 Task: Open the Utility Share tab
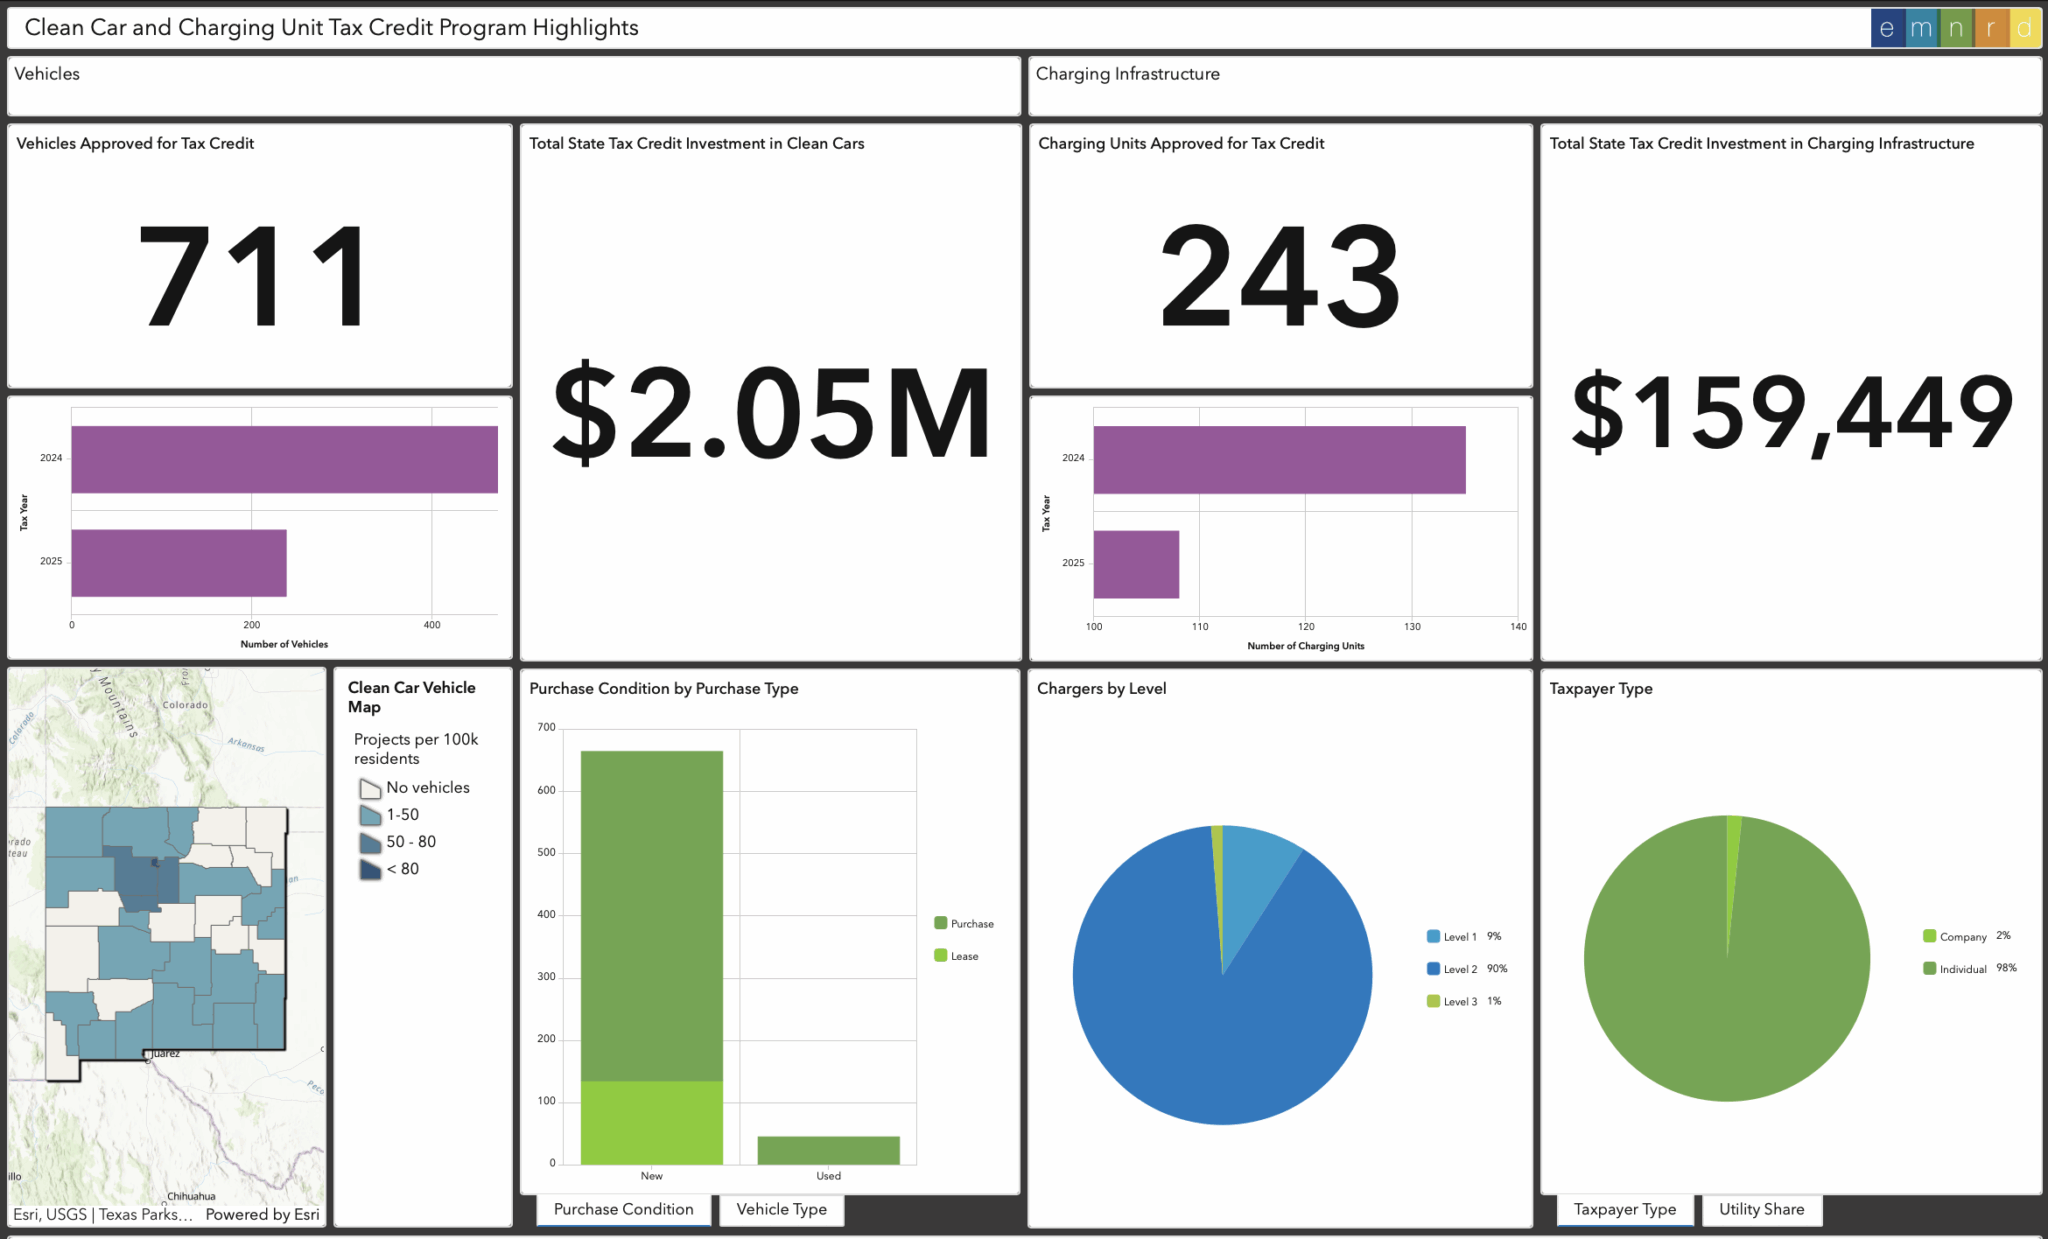(1761, 1209)
